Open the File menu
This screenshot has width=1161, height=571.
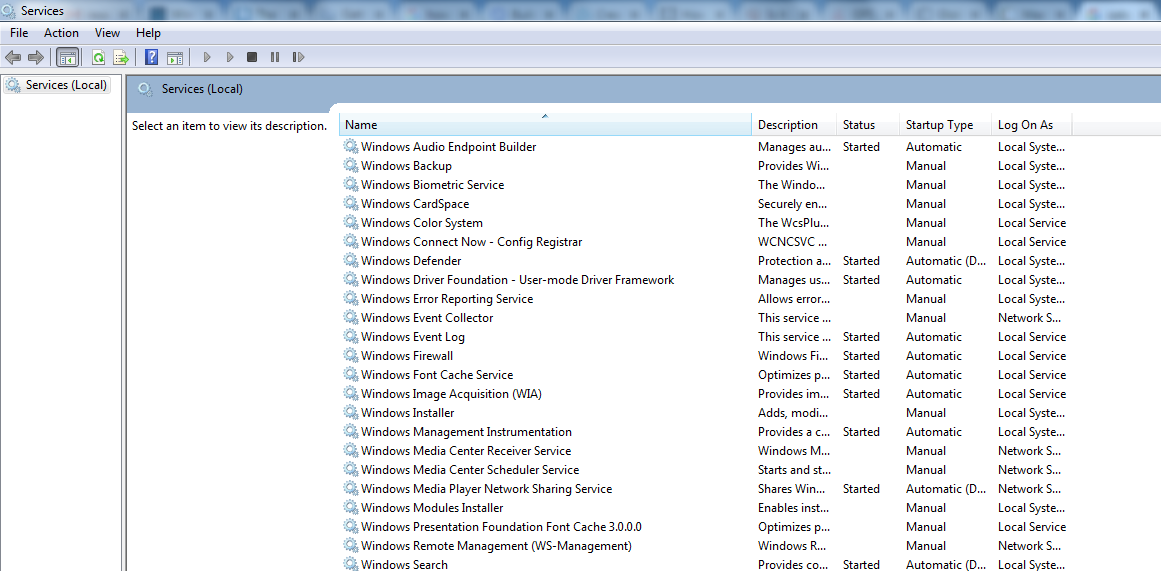click(19, 33)
